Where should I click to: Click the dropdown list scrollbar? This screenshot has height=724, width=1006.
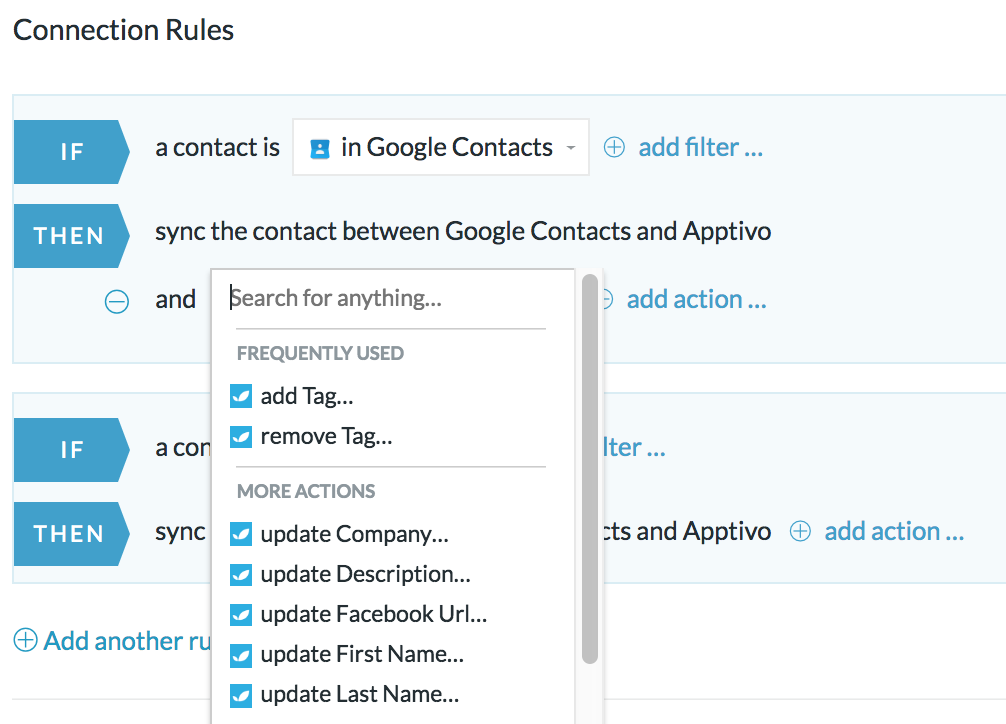click(590, 469)
